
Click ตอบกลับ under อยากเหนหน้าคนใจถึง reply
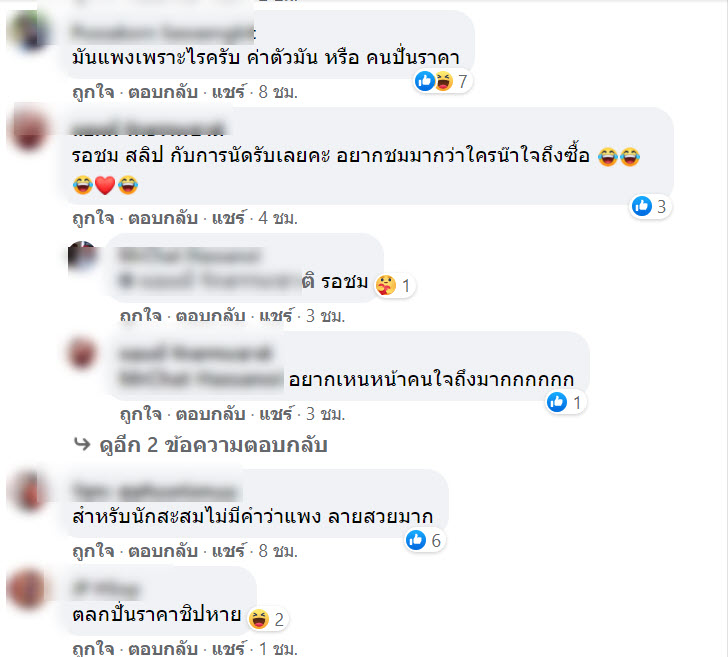pyautogui.click(x=210, y=413)
